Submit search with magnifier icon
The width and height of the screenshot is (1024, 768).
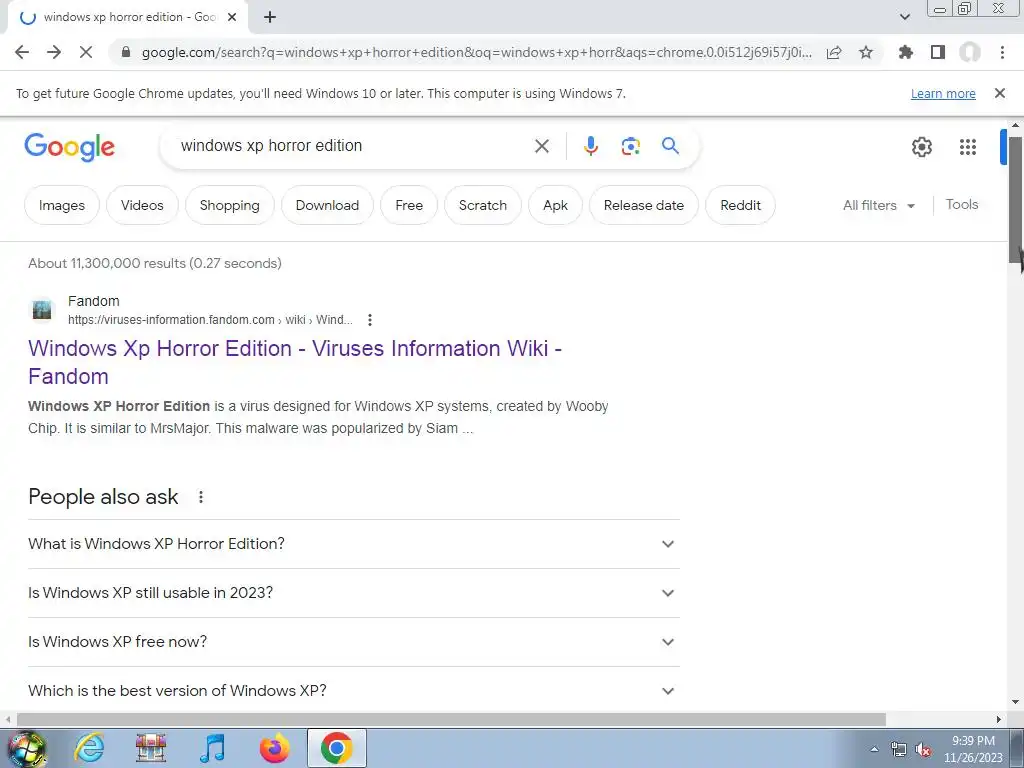coord(671,146)
